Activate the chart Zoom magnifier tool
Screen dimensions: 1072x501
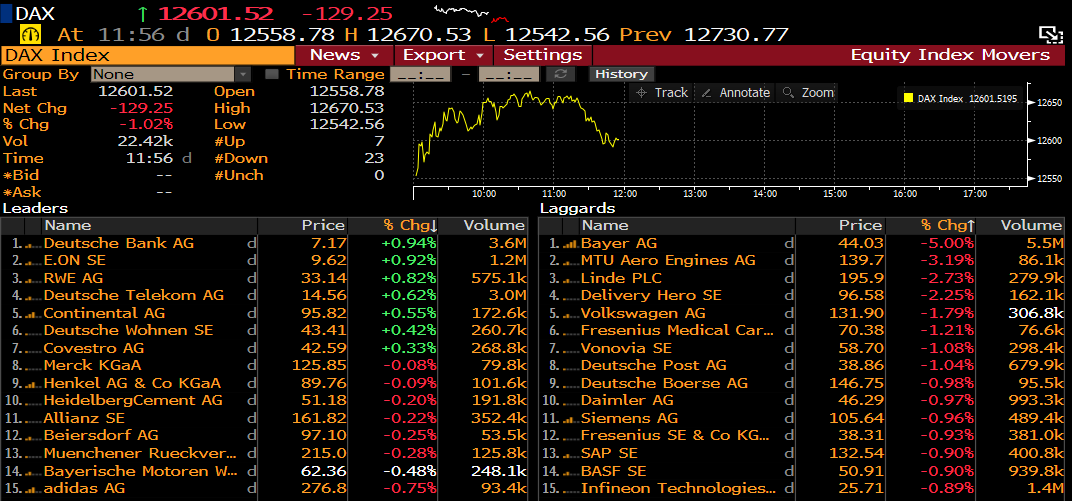point(808,92)
